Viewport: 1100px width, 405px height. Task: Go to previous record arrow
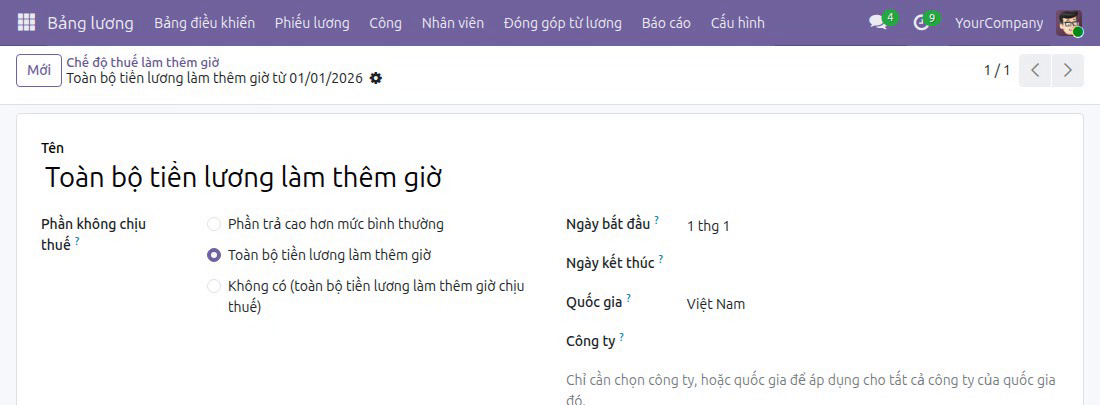[x=1035, y=70]
